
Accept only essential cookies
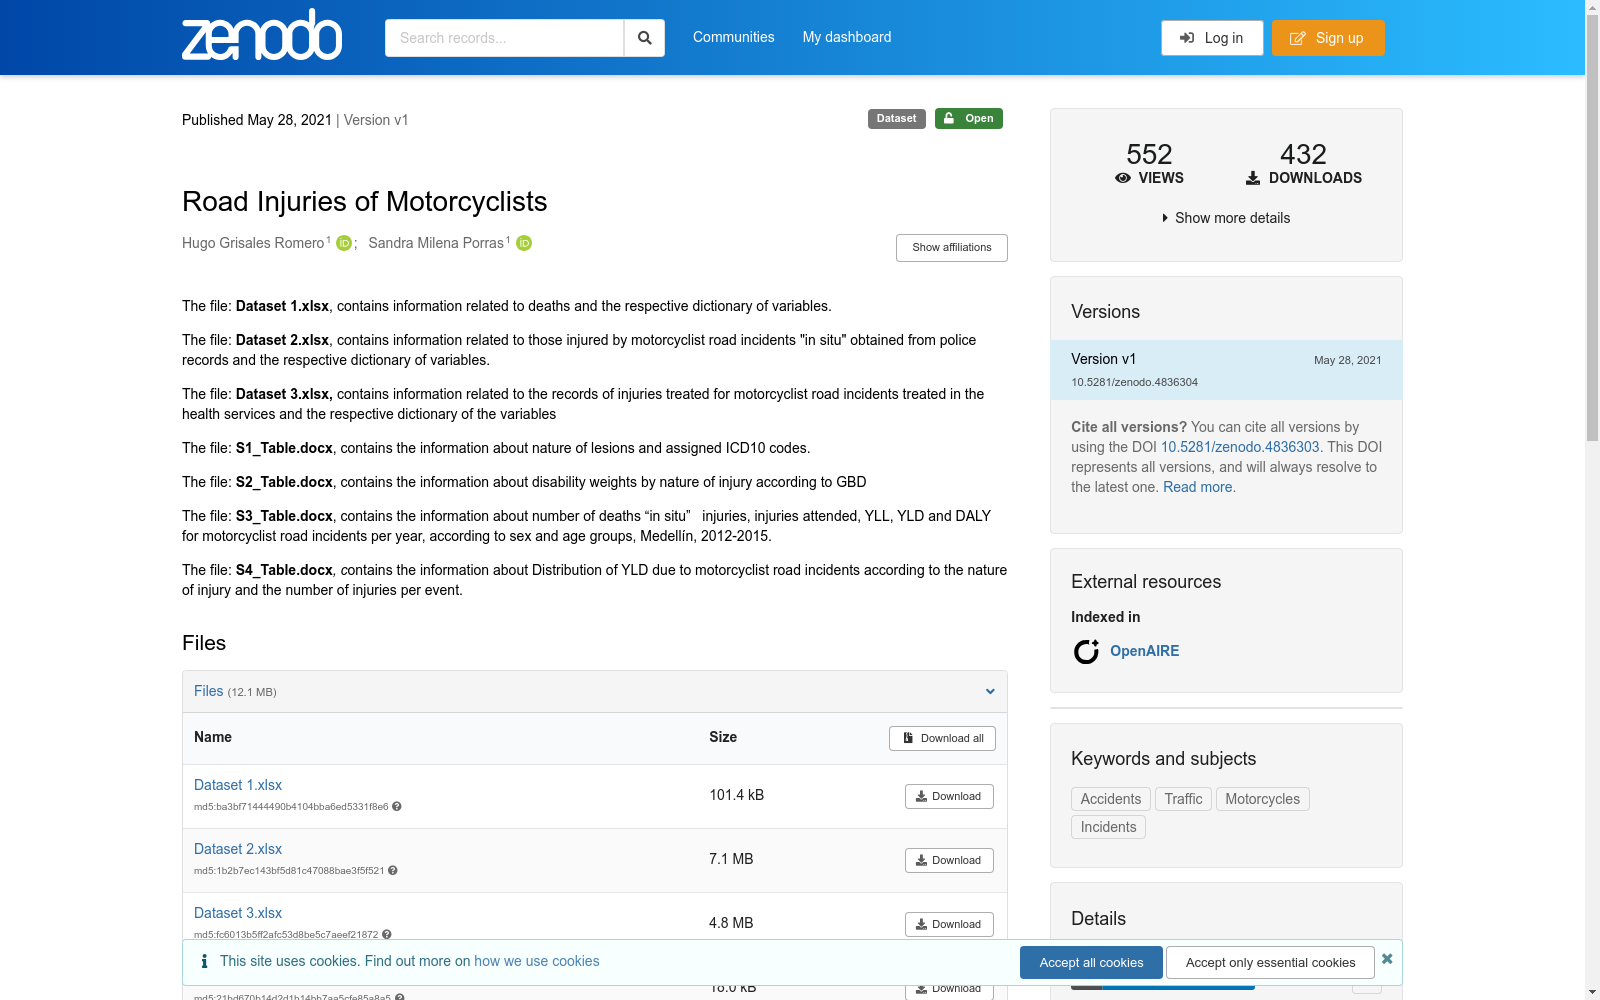pos(1270,962)
